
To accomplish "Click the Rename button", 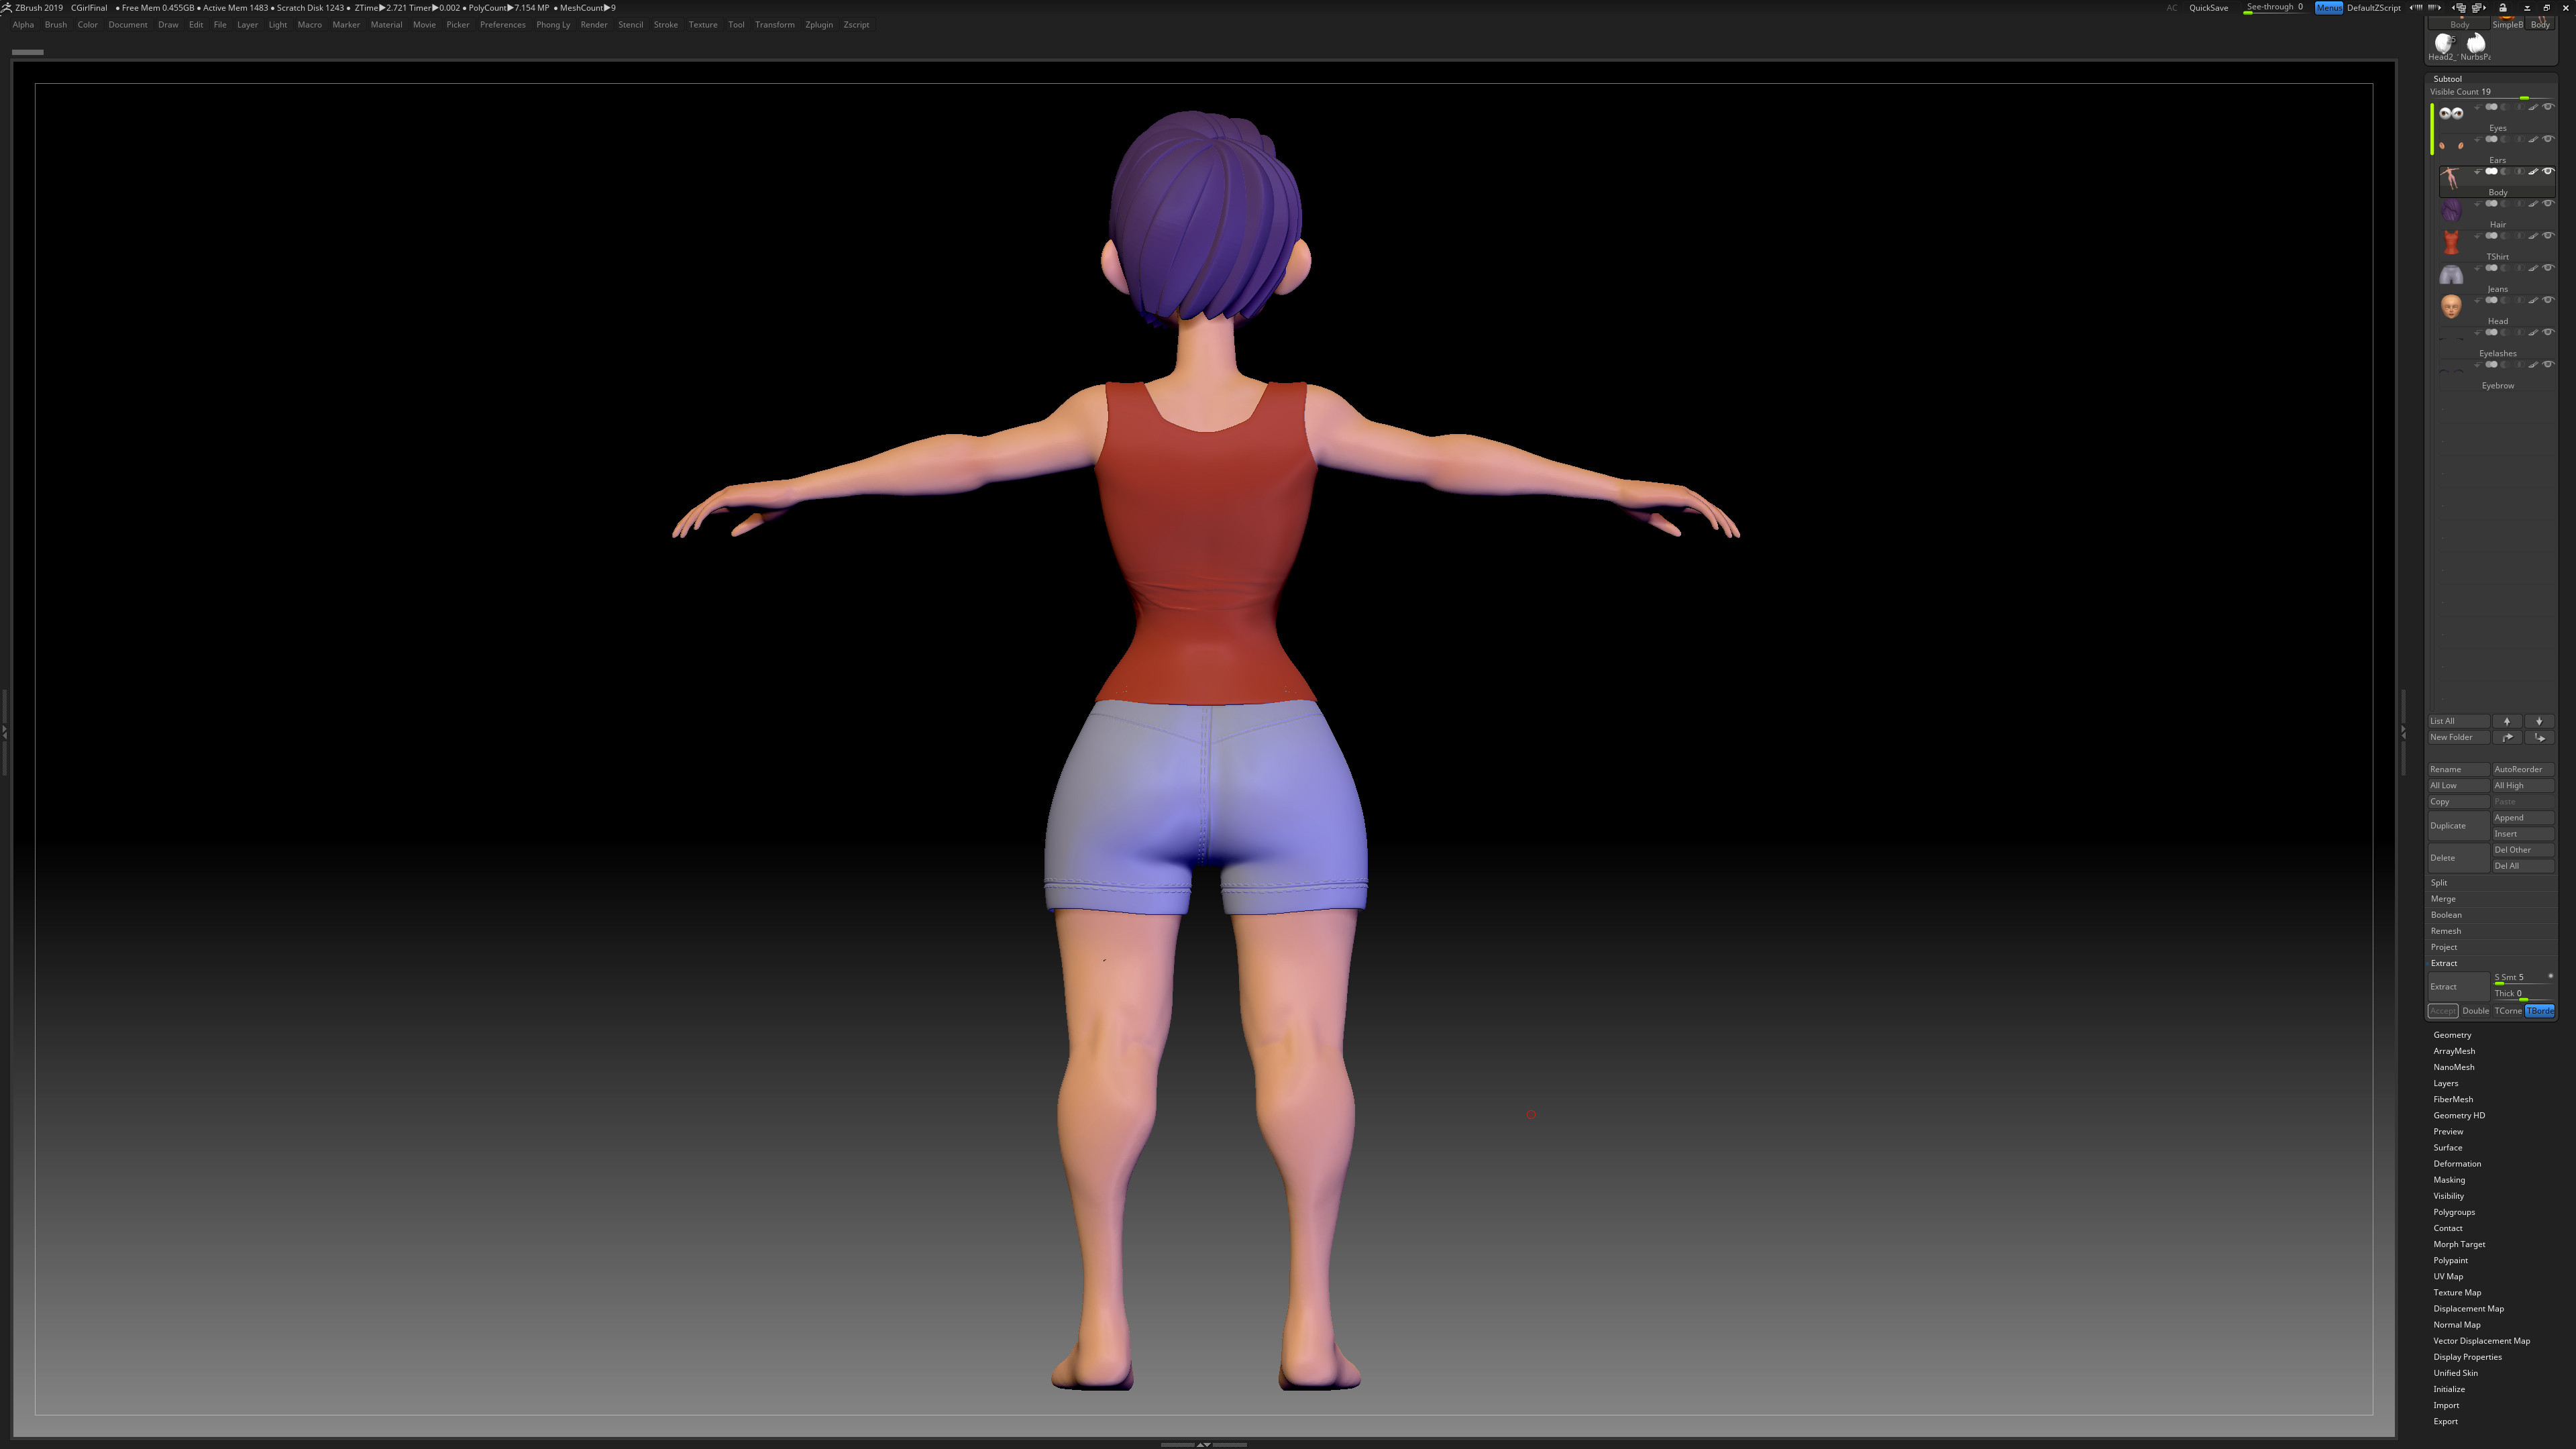I will tap(2458, 770).
